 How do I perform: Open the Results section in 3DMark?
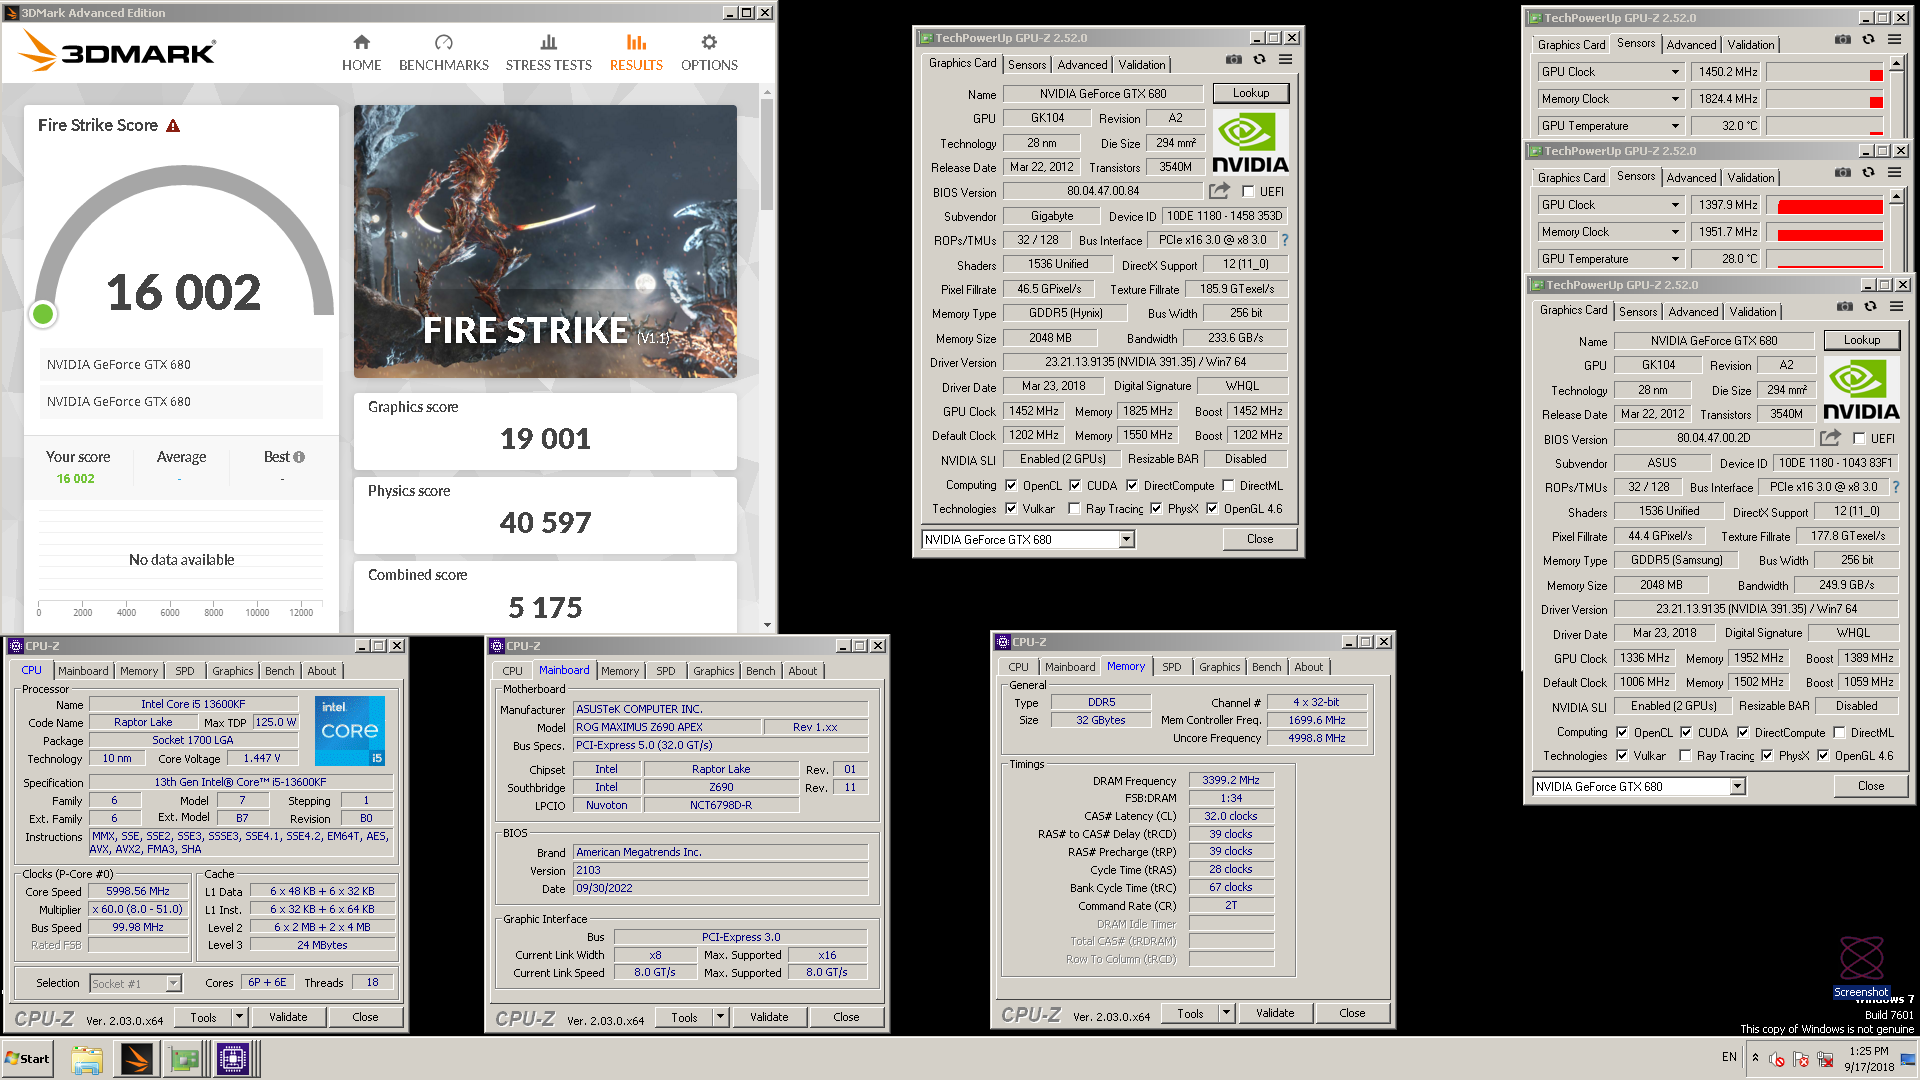[636, 53]
